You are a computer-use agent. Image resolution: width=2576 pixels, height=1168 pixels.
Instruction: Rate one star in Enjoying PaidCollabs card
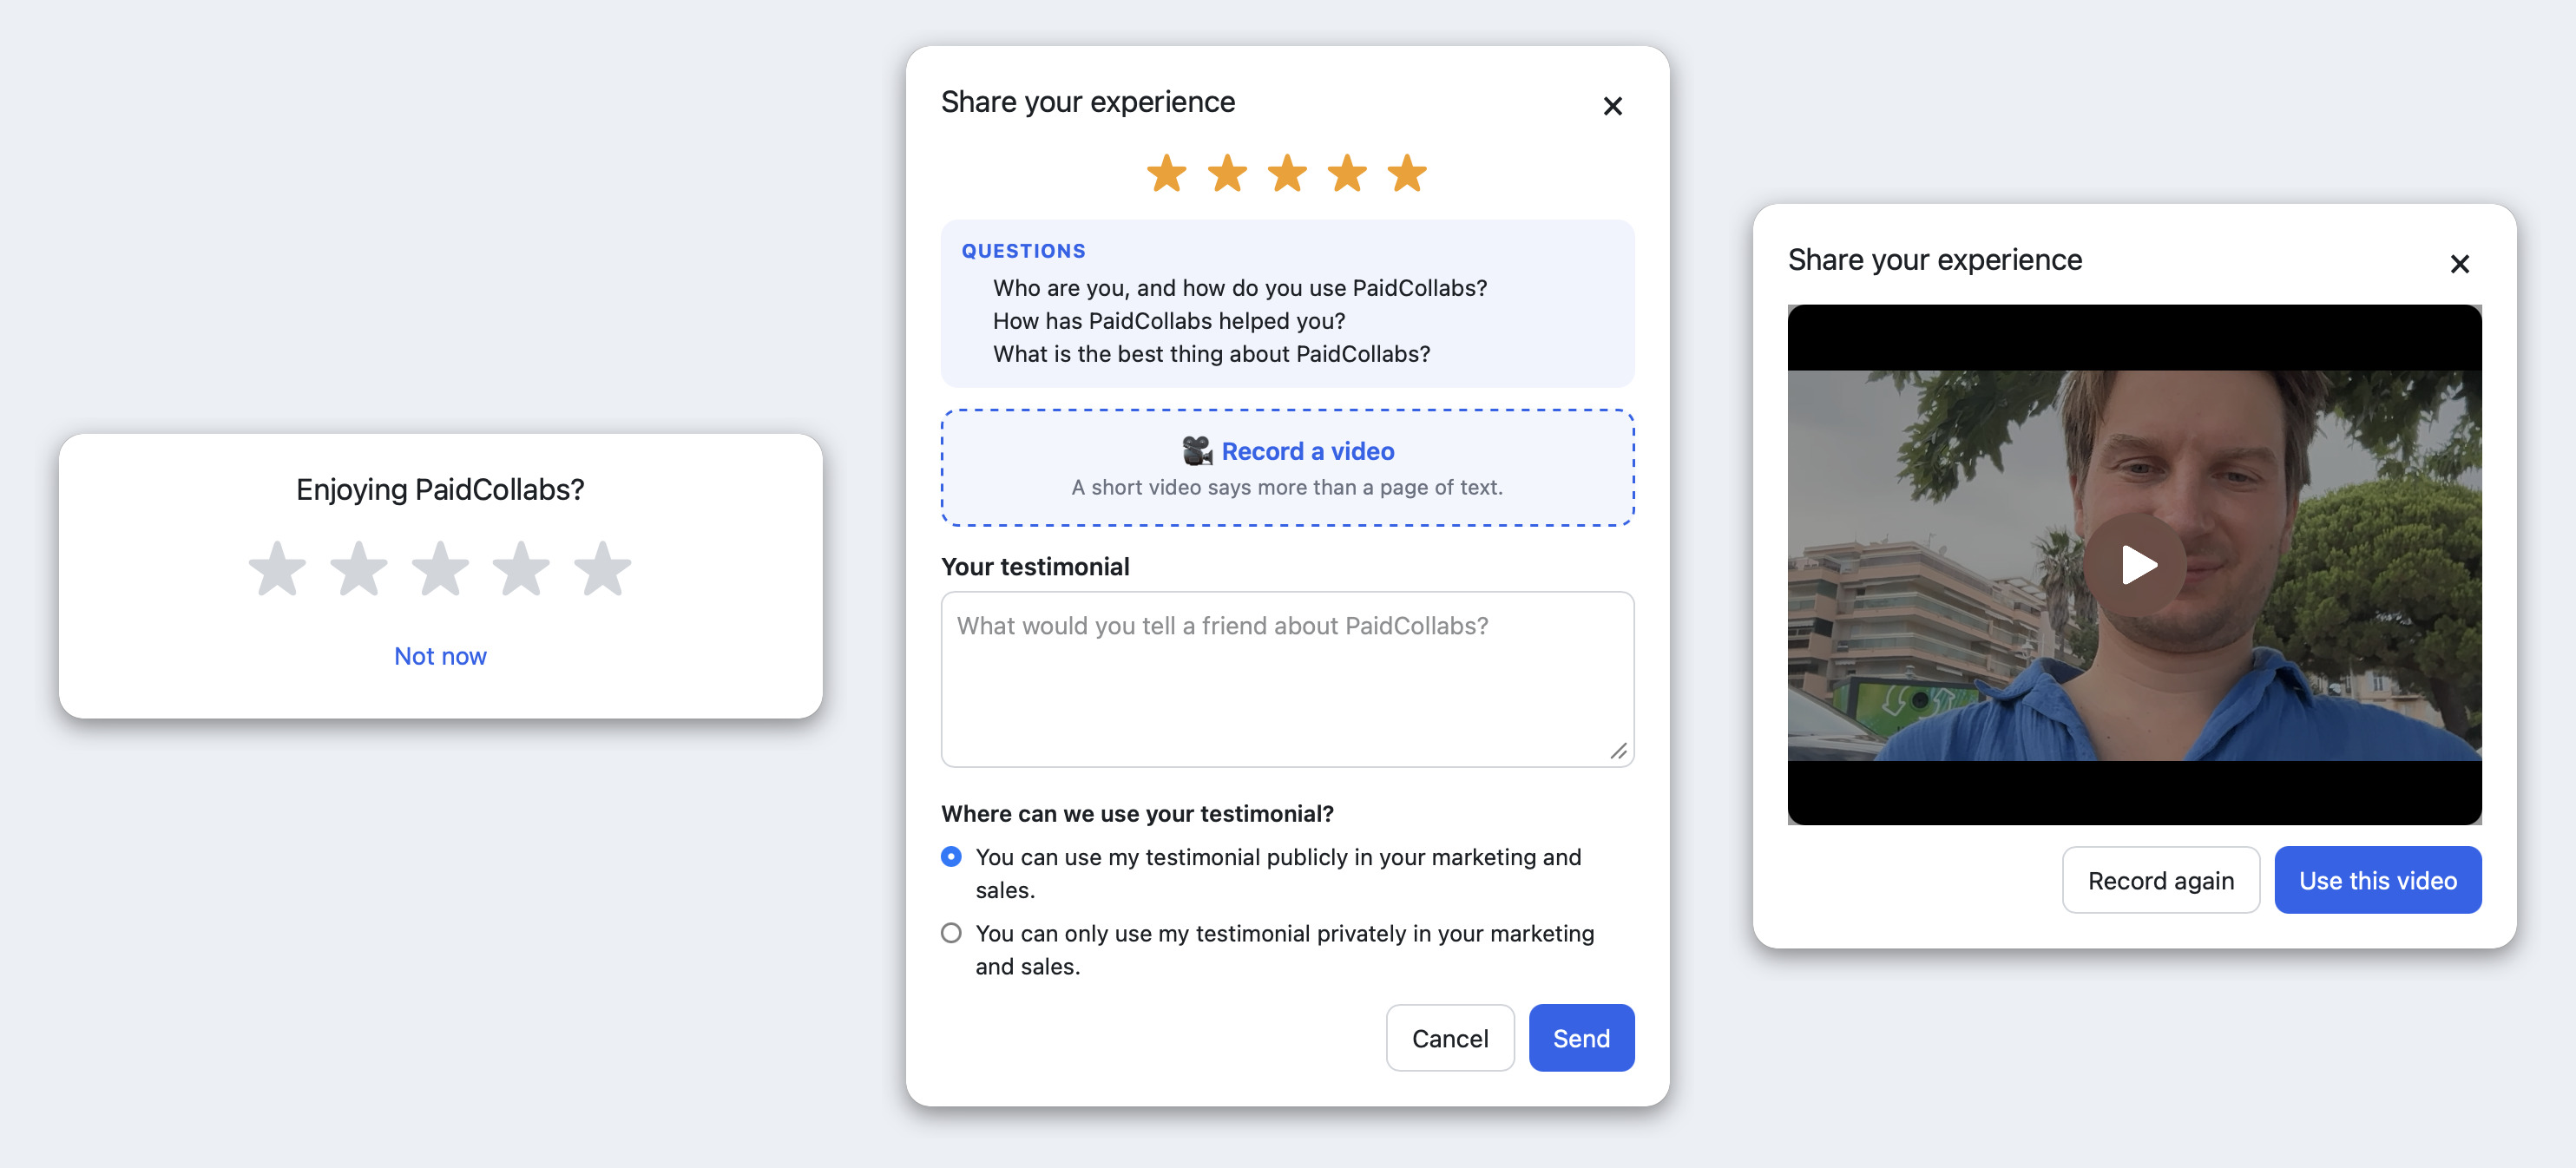pos(277,569)
